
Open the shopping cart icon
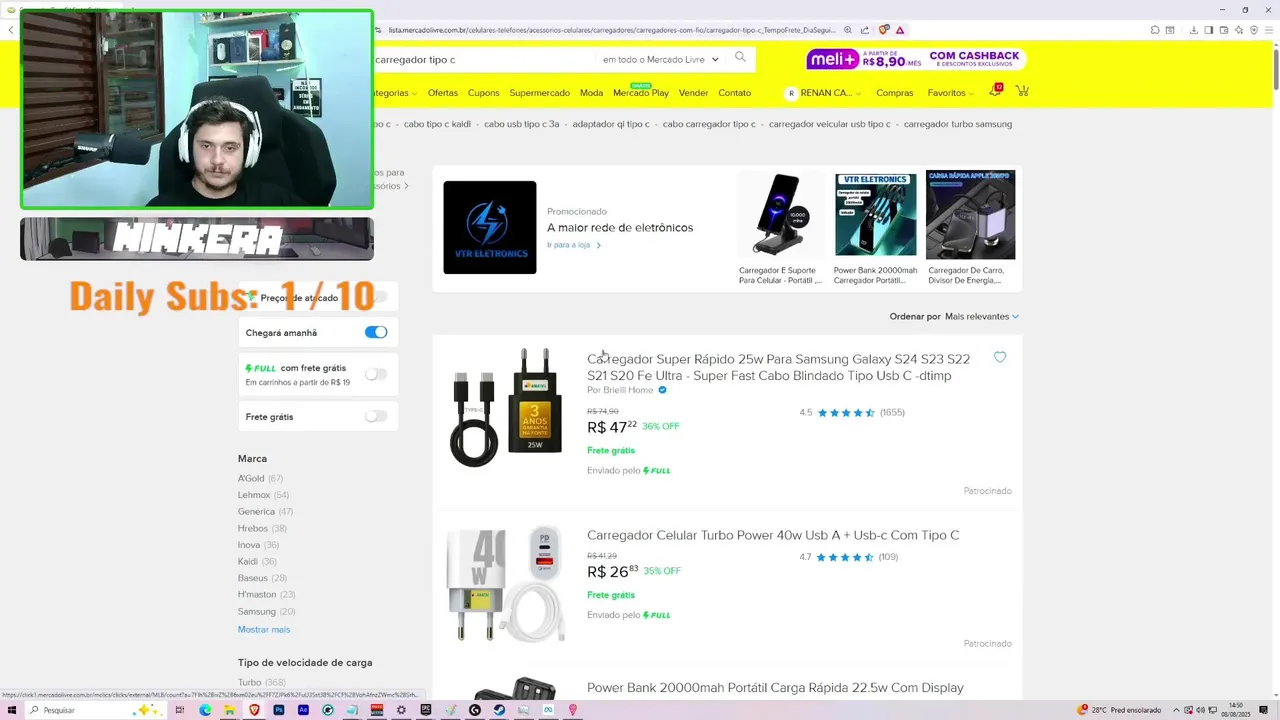(x=1022, y=91)
